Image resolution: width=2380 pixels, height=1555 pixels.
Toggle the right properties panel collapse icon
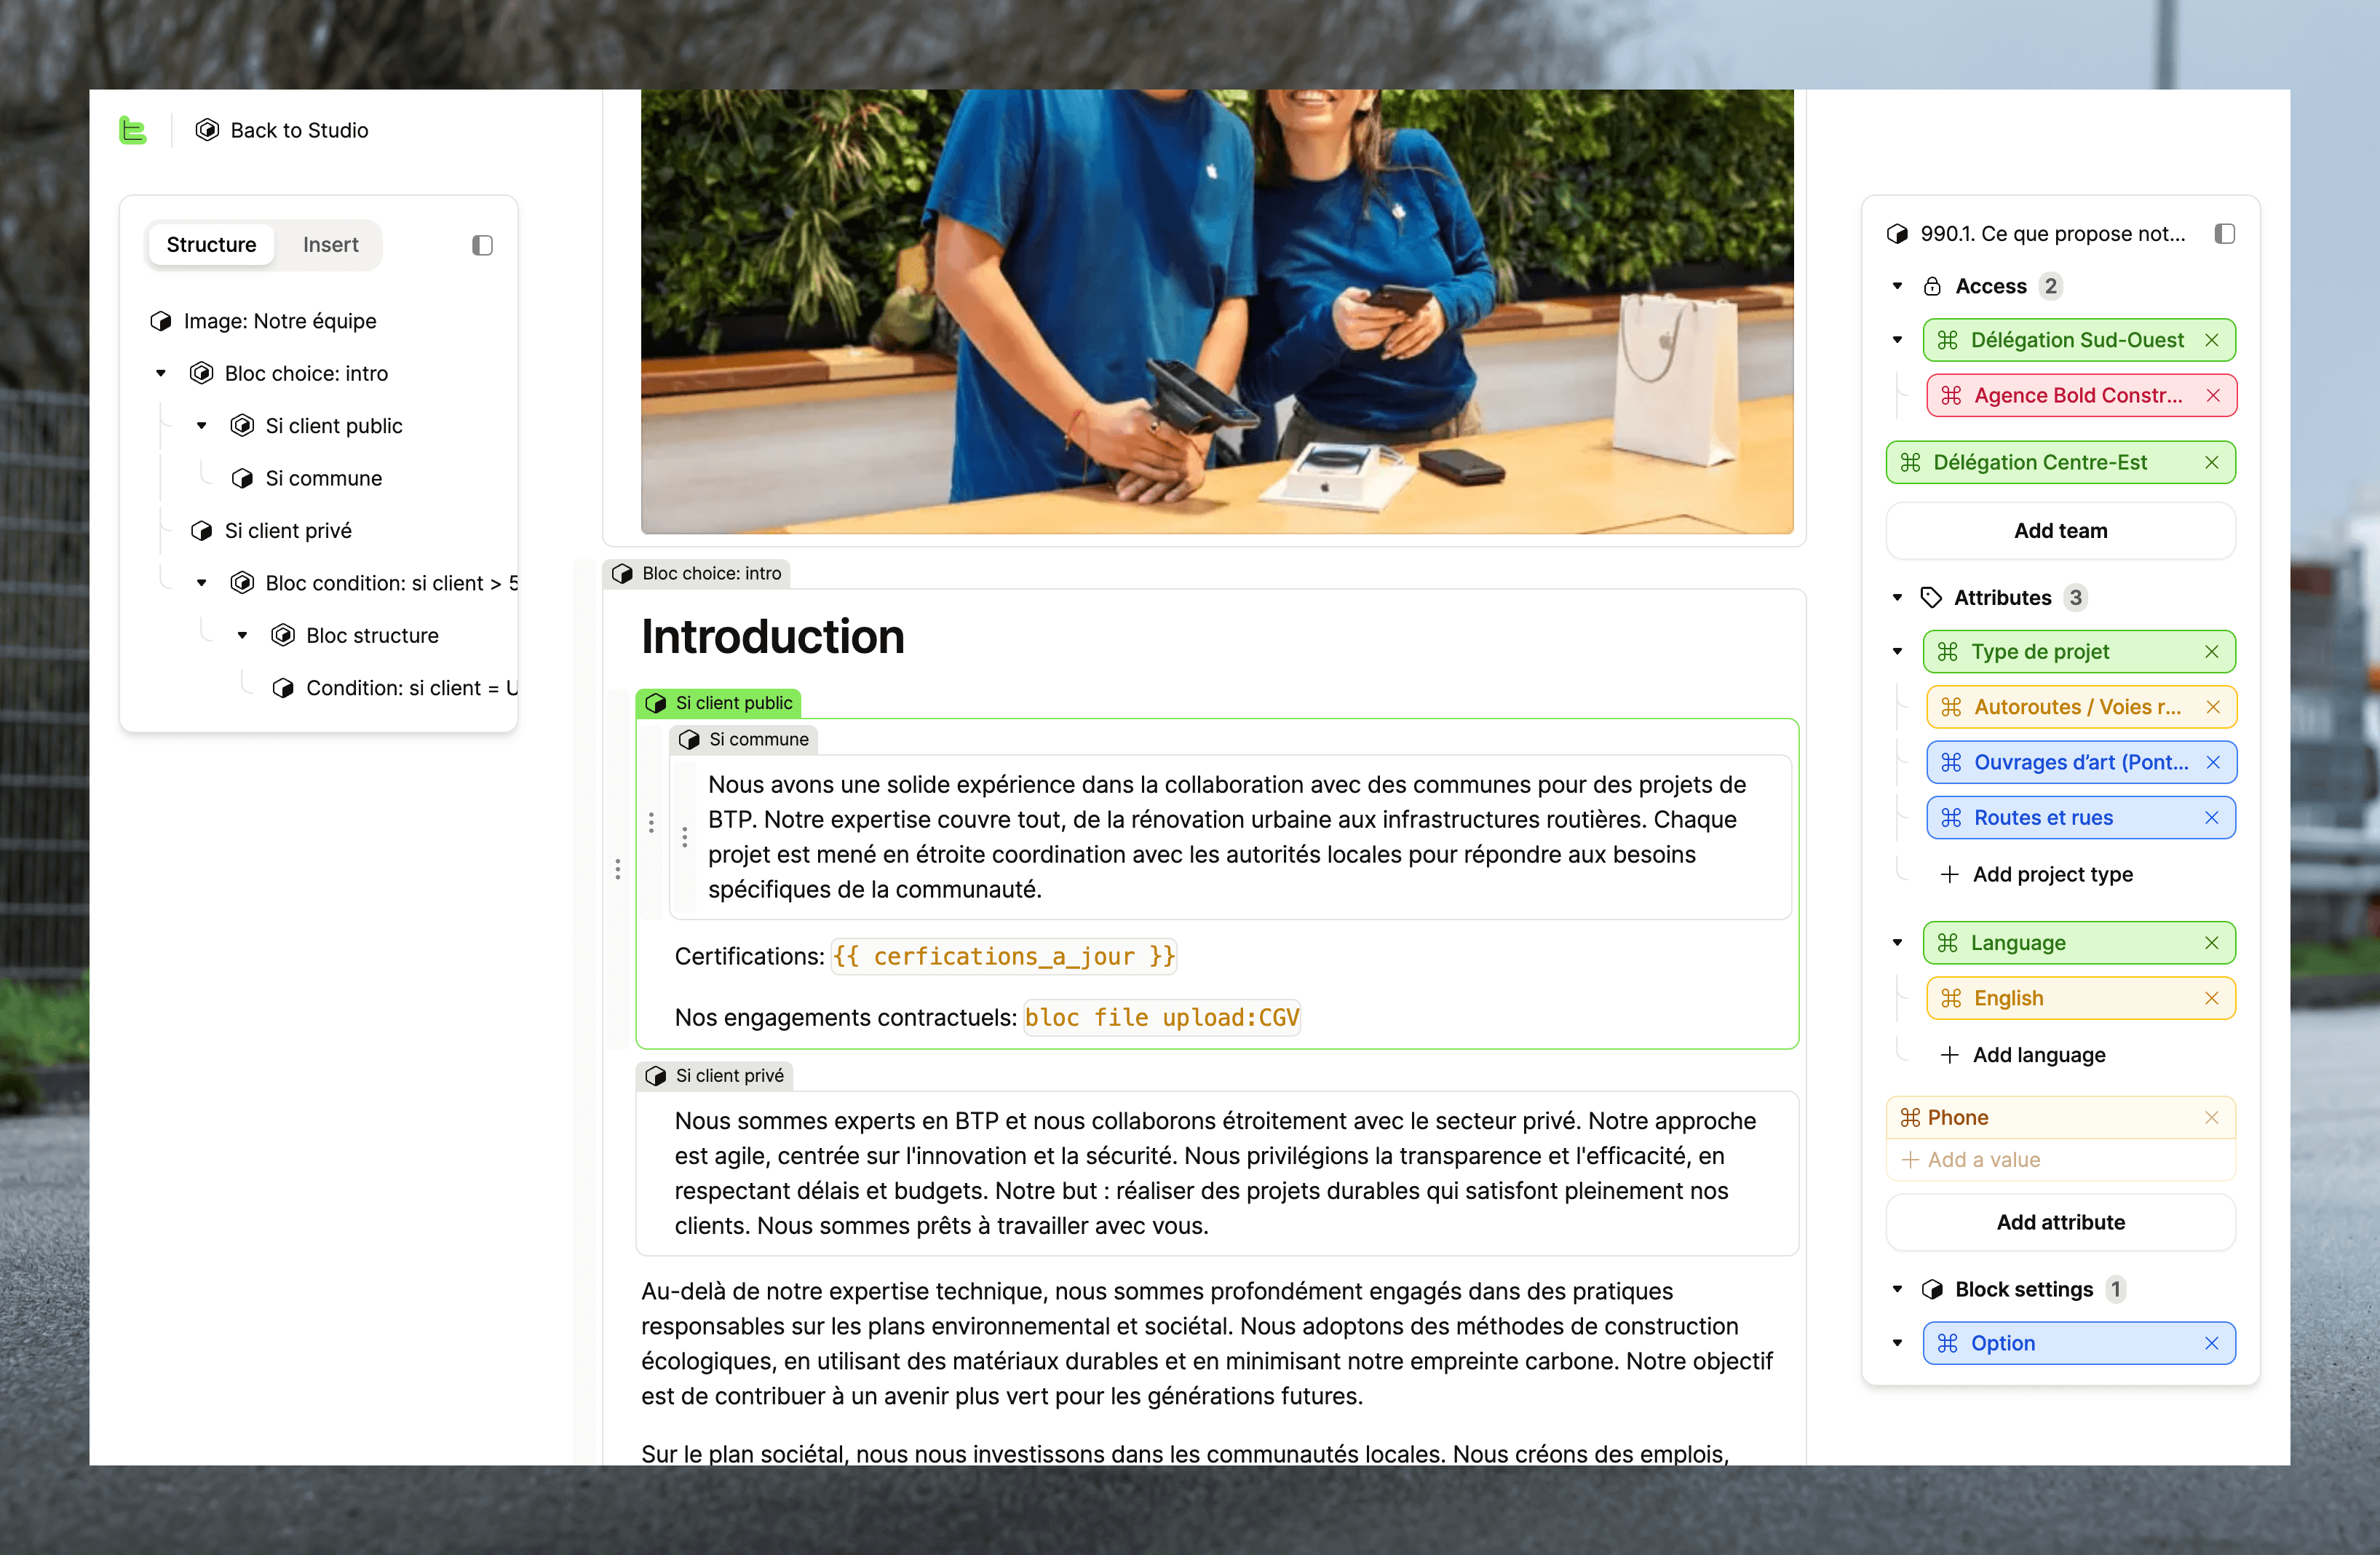tap(2224, 234)
